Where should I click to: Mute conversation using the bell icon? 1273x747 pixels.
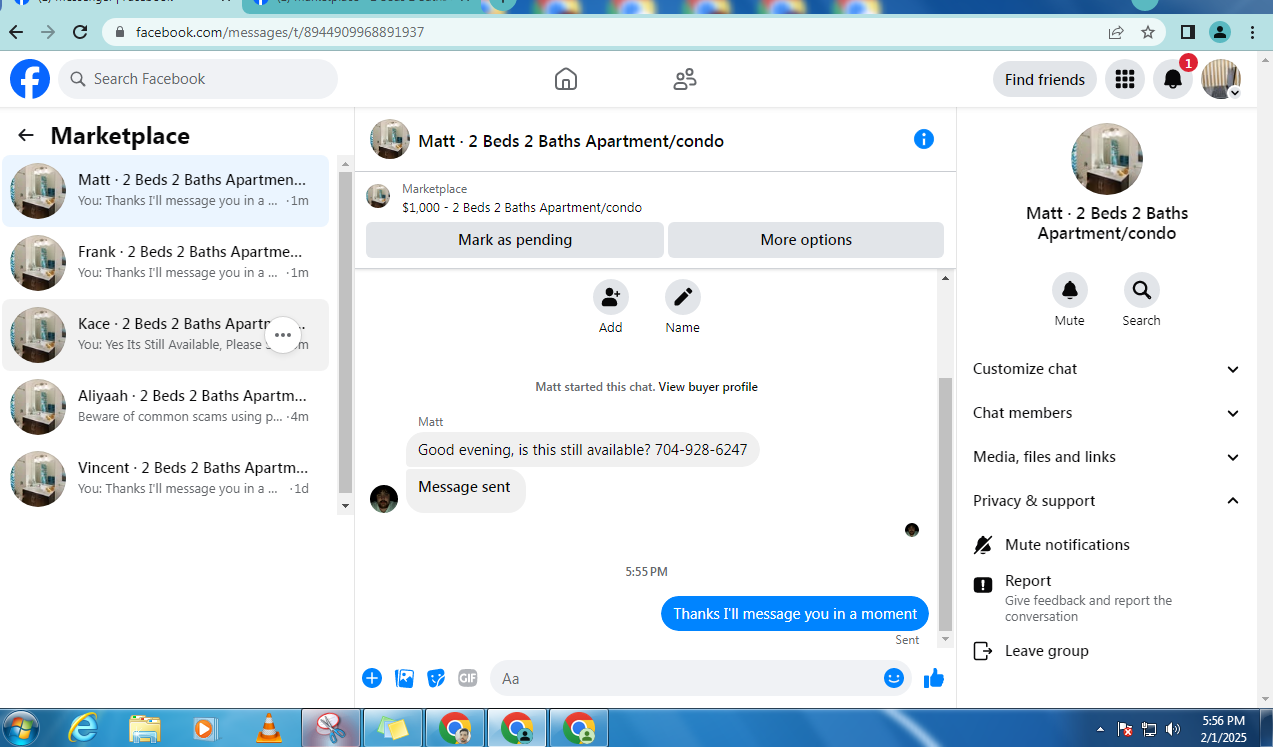1070,291
